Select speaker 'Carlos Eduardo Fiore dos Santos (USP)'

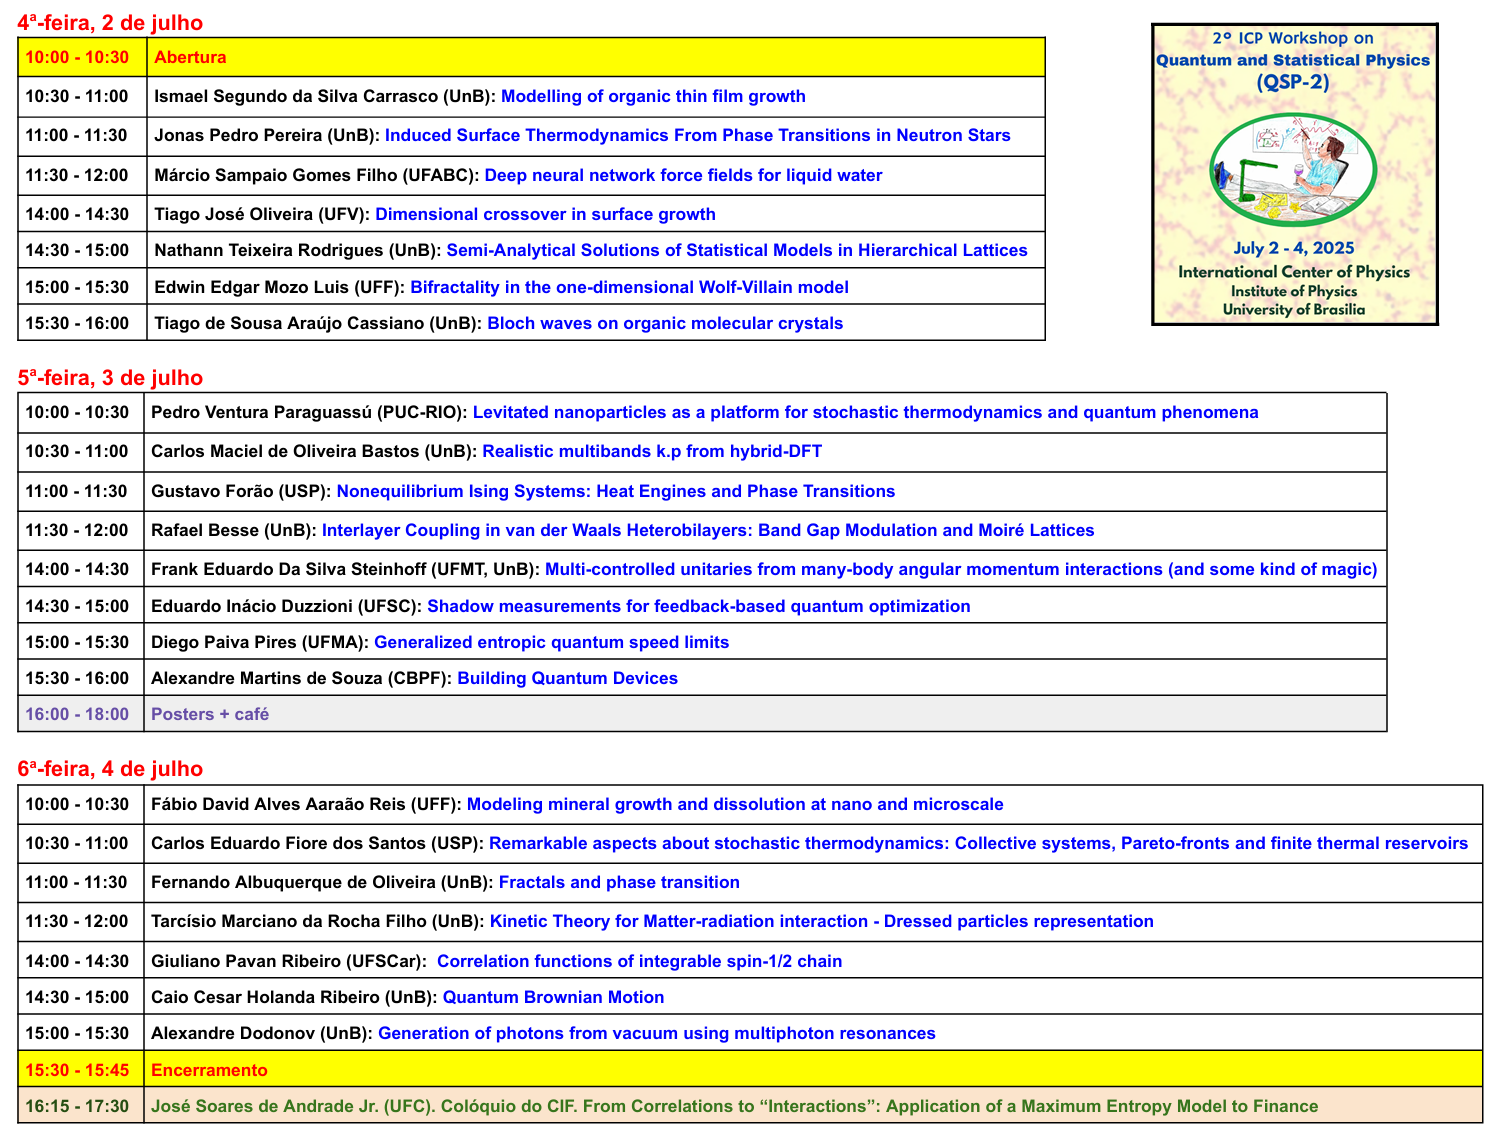(x=317, y=843)
